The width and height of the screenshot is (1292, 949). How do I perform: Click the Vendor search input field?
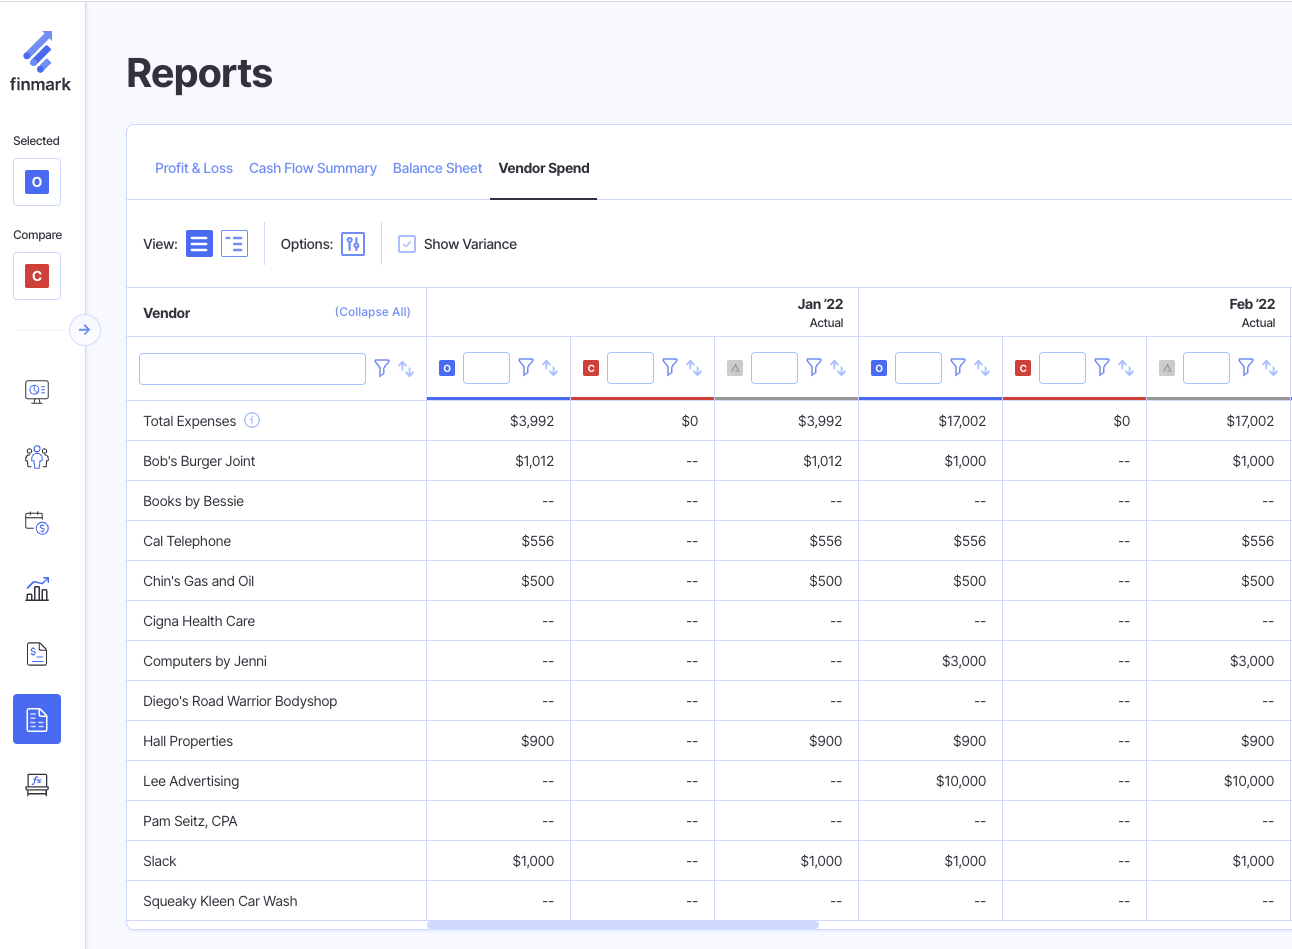click(x=252, y=369)
